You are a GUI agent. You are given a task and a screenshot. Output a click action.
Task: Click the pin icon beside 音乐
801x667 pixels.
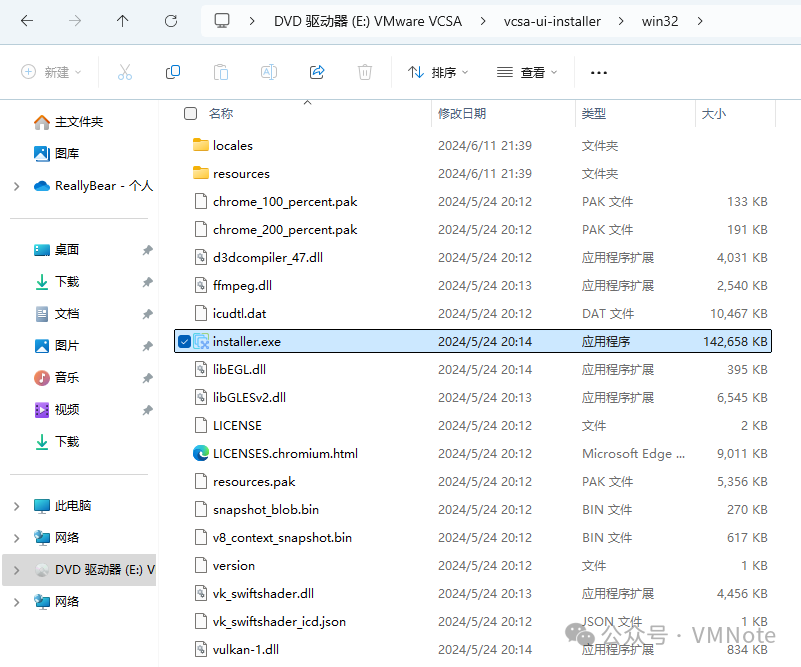147,378
